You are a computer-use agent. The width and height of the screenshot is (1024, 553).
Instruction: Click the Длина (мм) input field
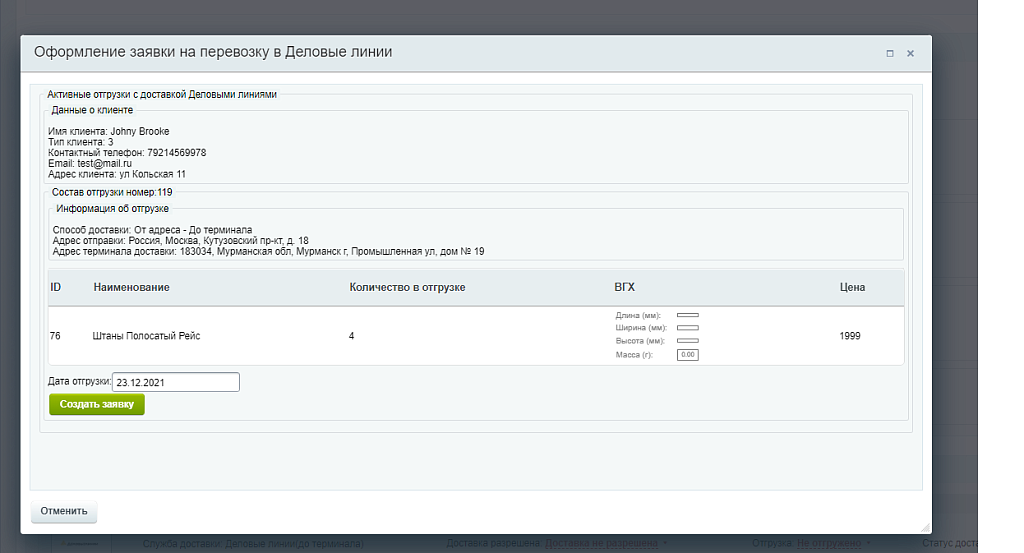pyautogui.click(x=688, y=315)
